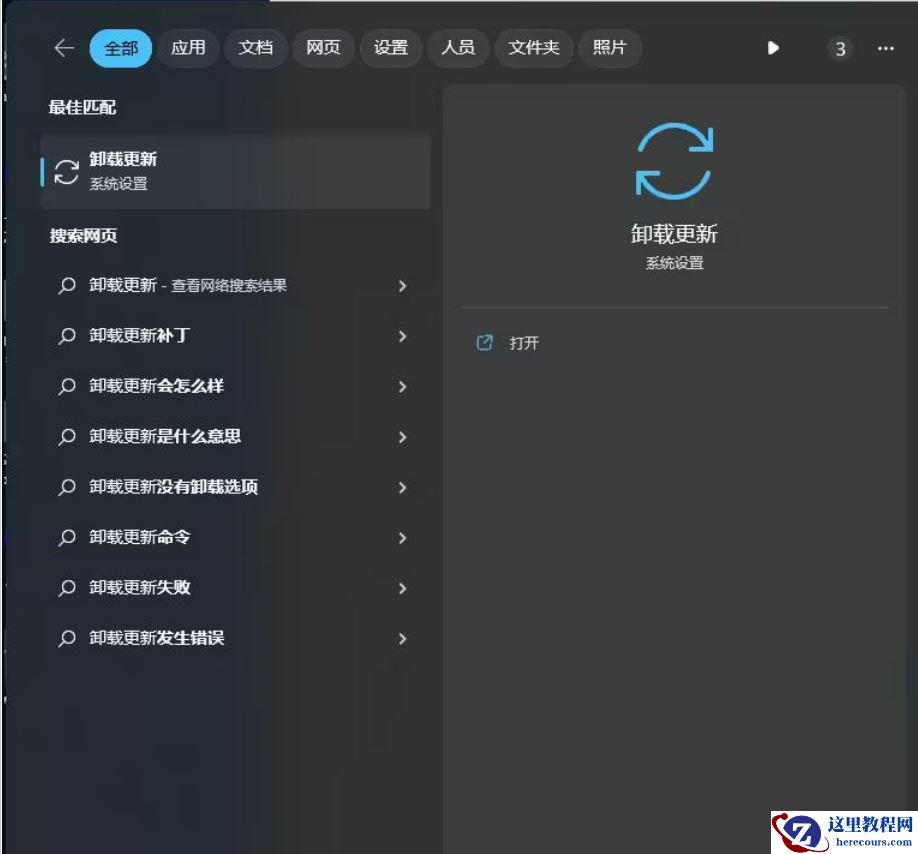
Task: Select the 打开 external-link icon
Action: 485,342
